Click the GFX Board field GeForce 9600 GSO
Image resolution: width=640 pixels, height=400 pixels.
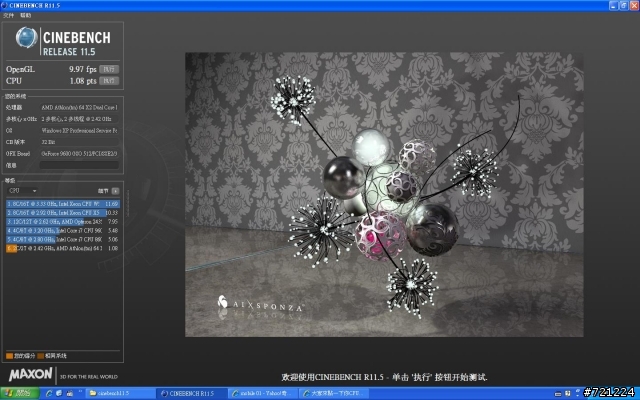[x=79, y=154]
